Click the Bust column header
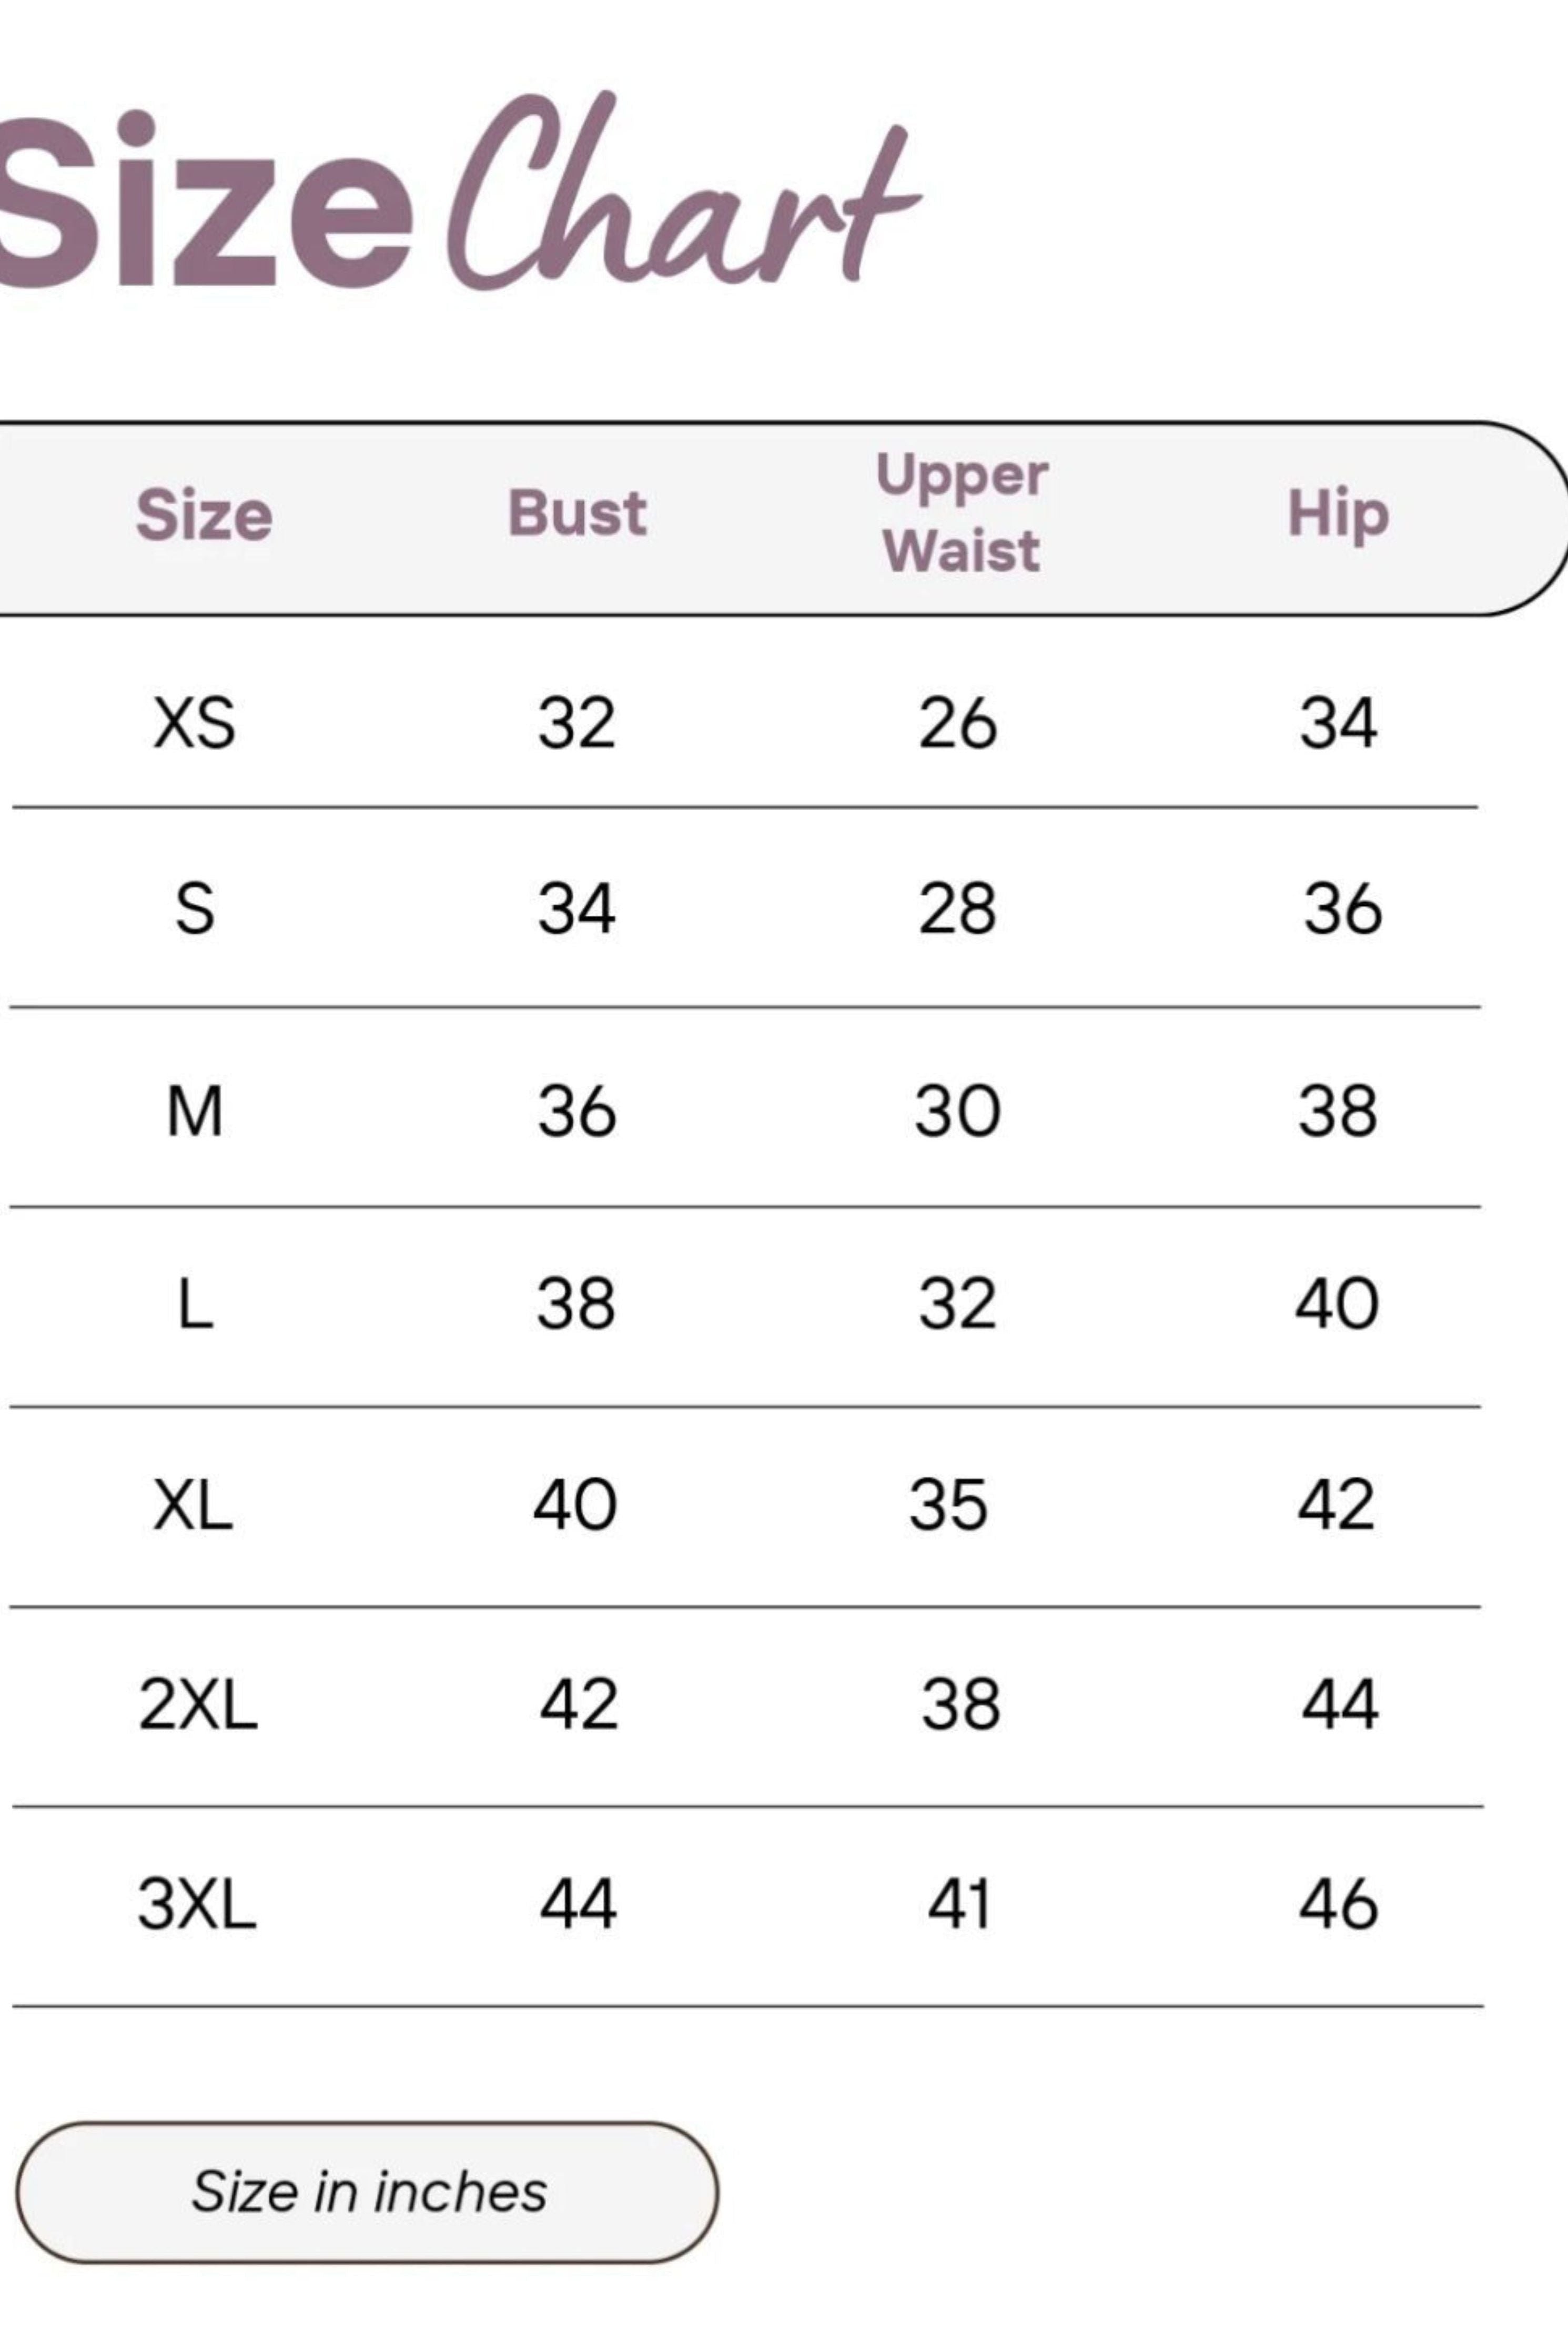Viewport: 1568px width, 2352px height. coord(578,514)
